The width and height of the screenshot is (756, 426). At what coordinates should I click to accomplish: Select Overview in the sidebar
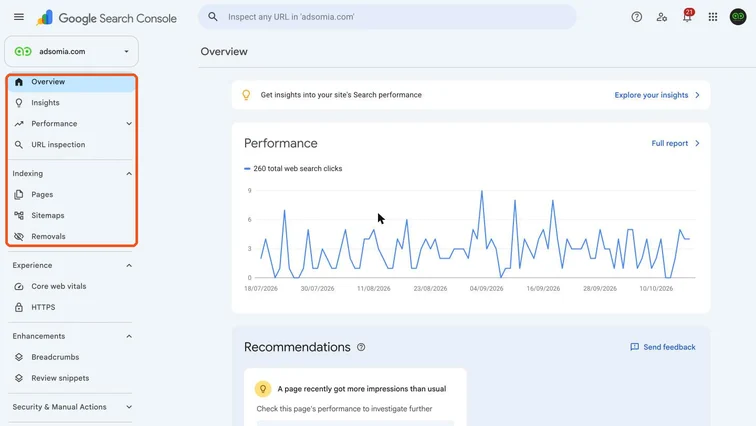71,82
